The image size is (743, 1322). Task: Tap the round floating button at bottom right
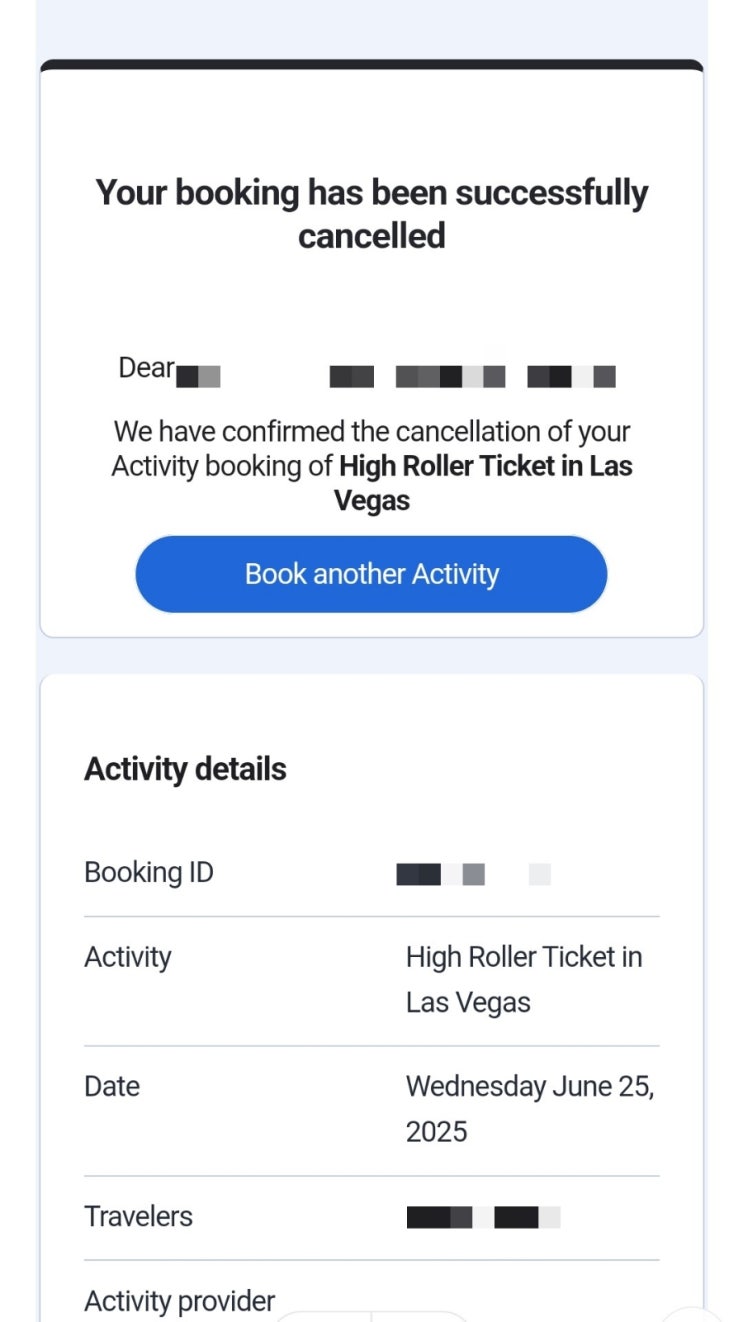(693, 1316)
